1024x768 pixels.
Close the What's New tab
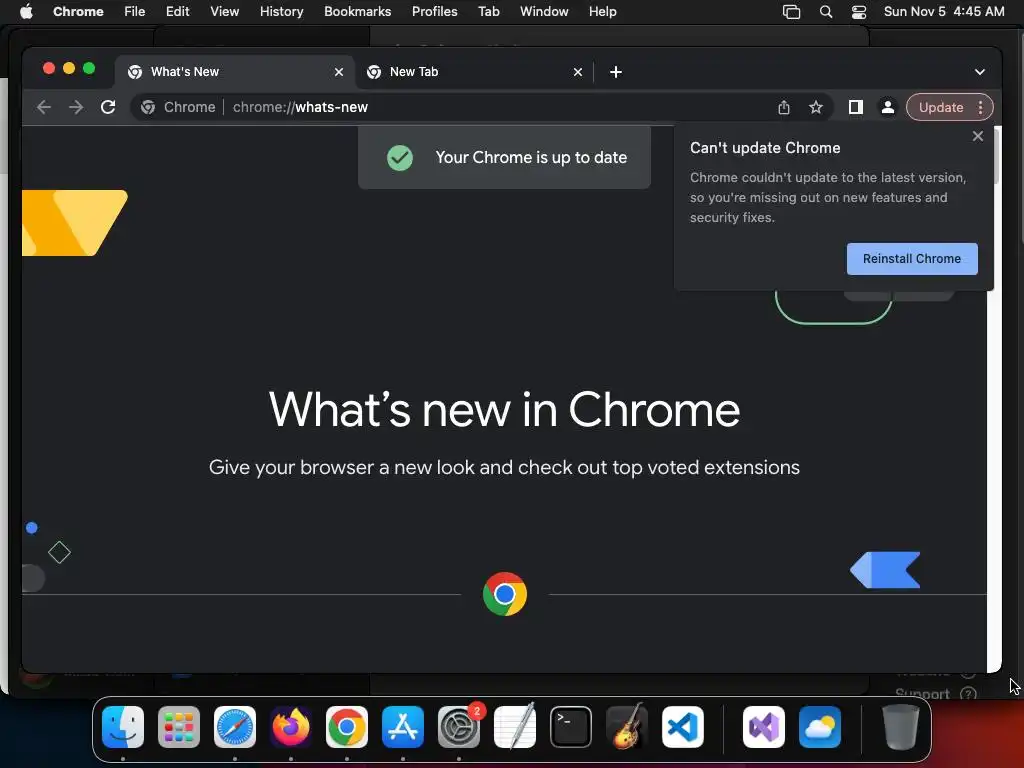[339, 72]
